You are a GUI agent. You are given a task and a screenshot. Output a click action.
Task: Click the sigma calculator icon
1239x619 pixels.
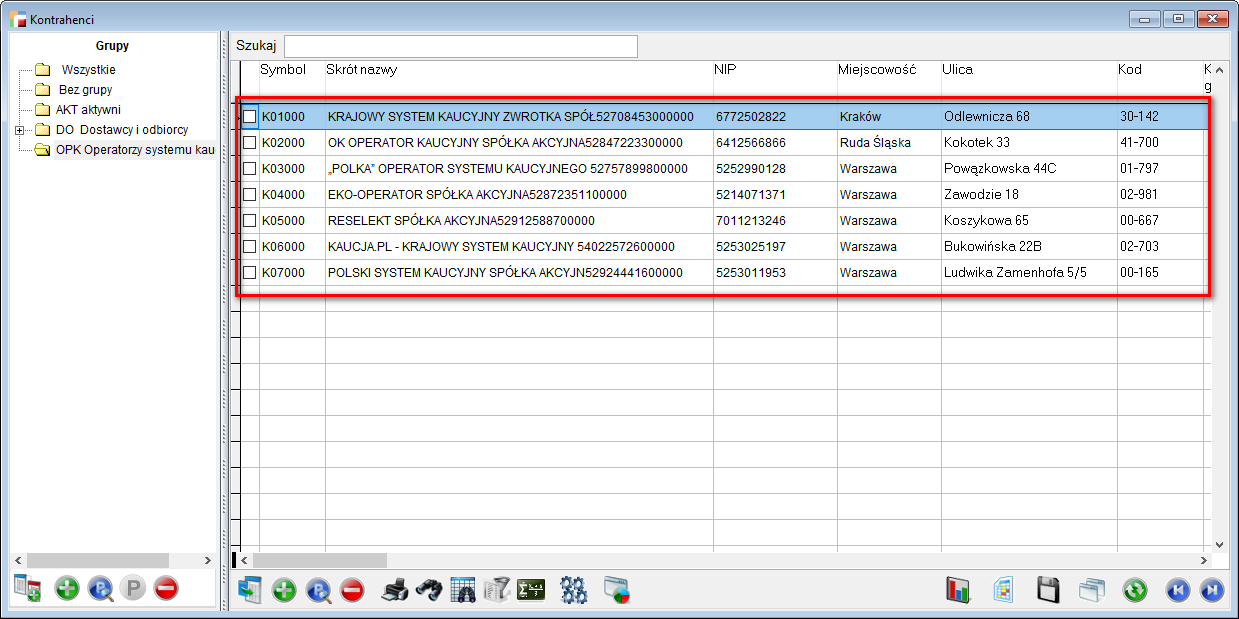[531, 590]
